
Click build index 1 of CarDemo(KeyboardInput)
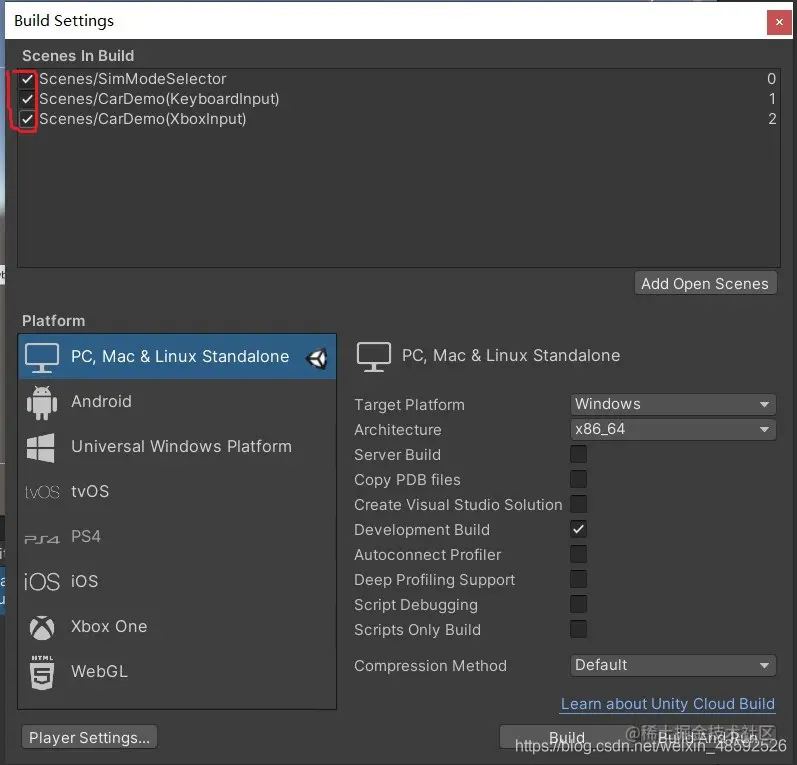[772, 99]
